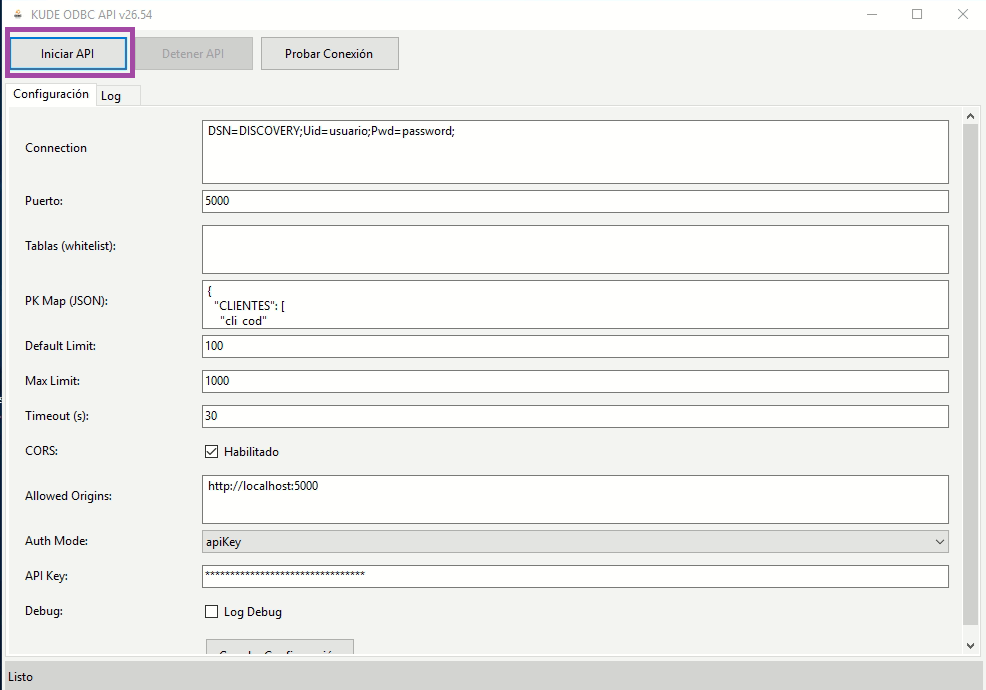Image resolution: width=986 pixels, height=690 pixels.
Task: Enable the Log Debug checkbox
Action: coord(211,612)
